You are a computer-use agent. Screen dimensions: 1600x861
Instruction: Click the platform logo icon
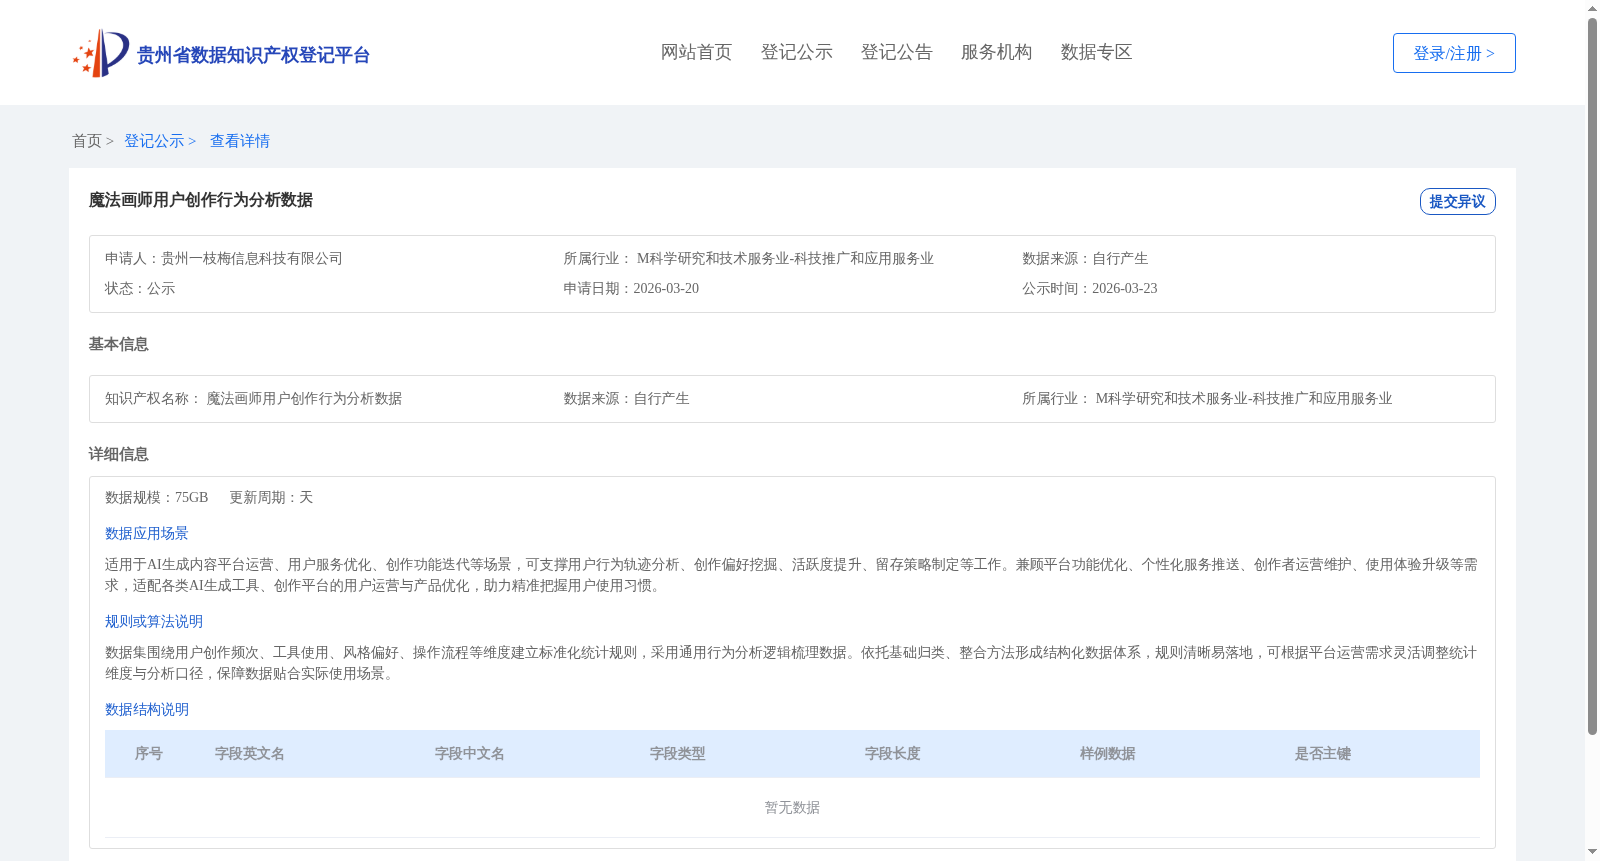(x=100, y=53)
